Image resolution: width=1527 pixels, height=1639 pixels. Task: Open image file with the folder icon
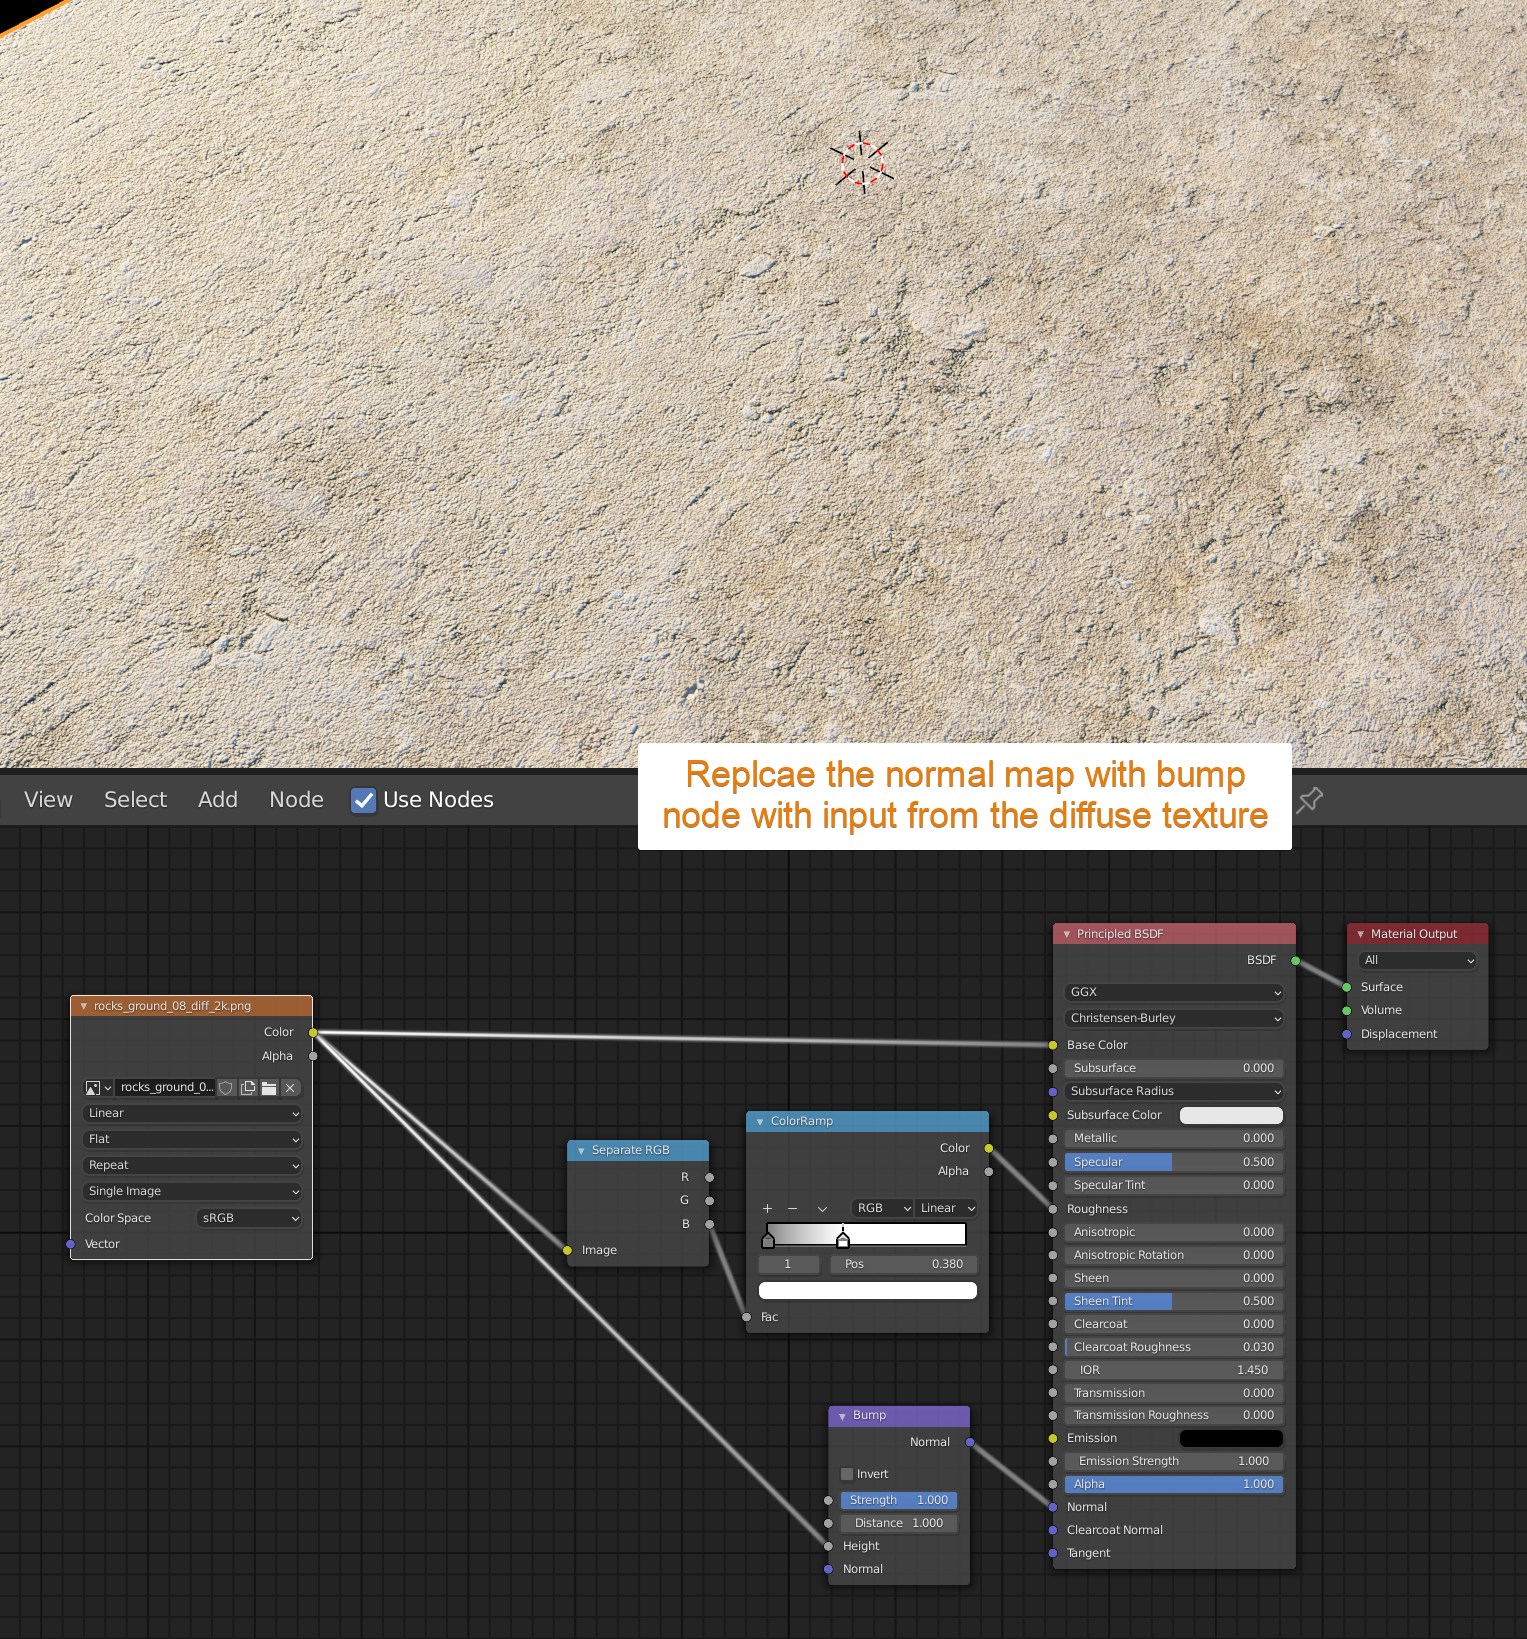click(x=269, y=1088)
